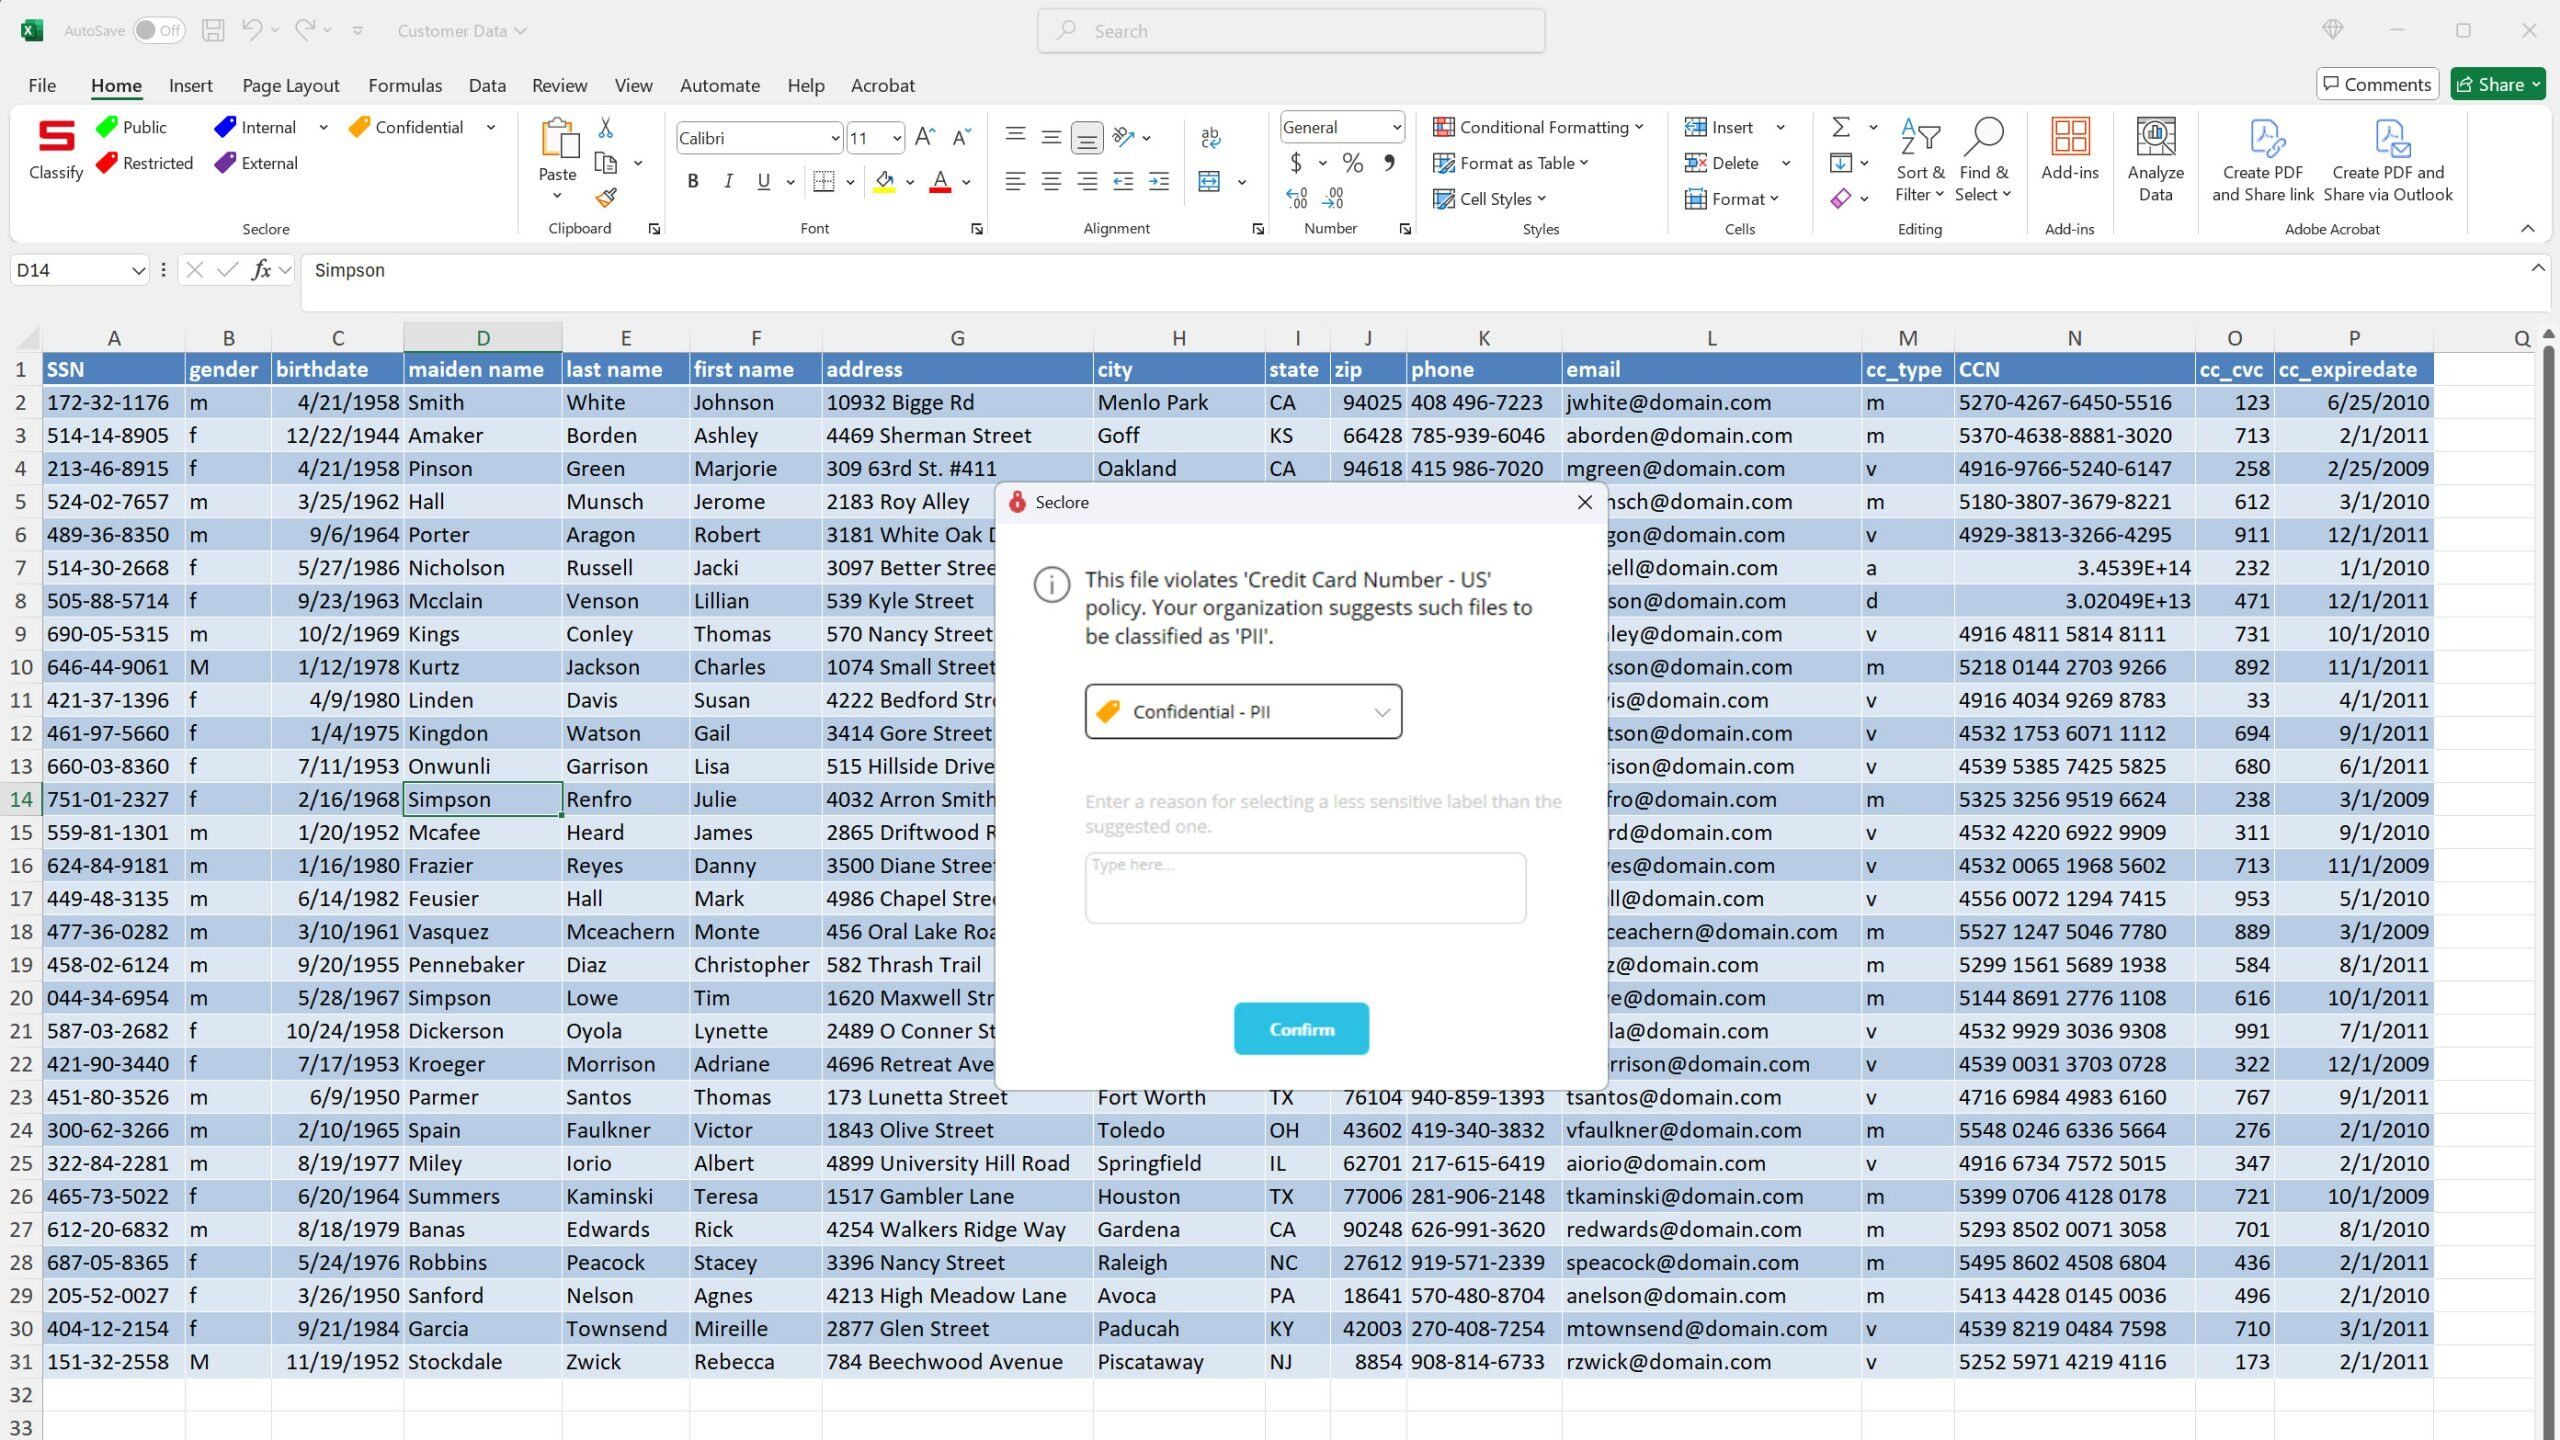
Task: Toggle Middle Align vertical alignment
Action: pyautogui.click(x=1051, y=137)
